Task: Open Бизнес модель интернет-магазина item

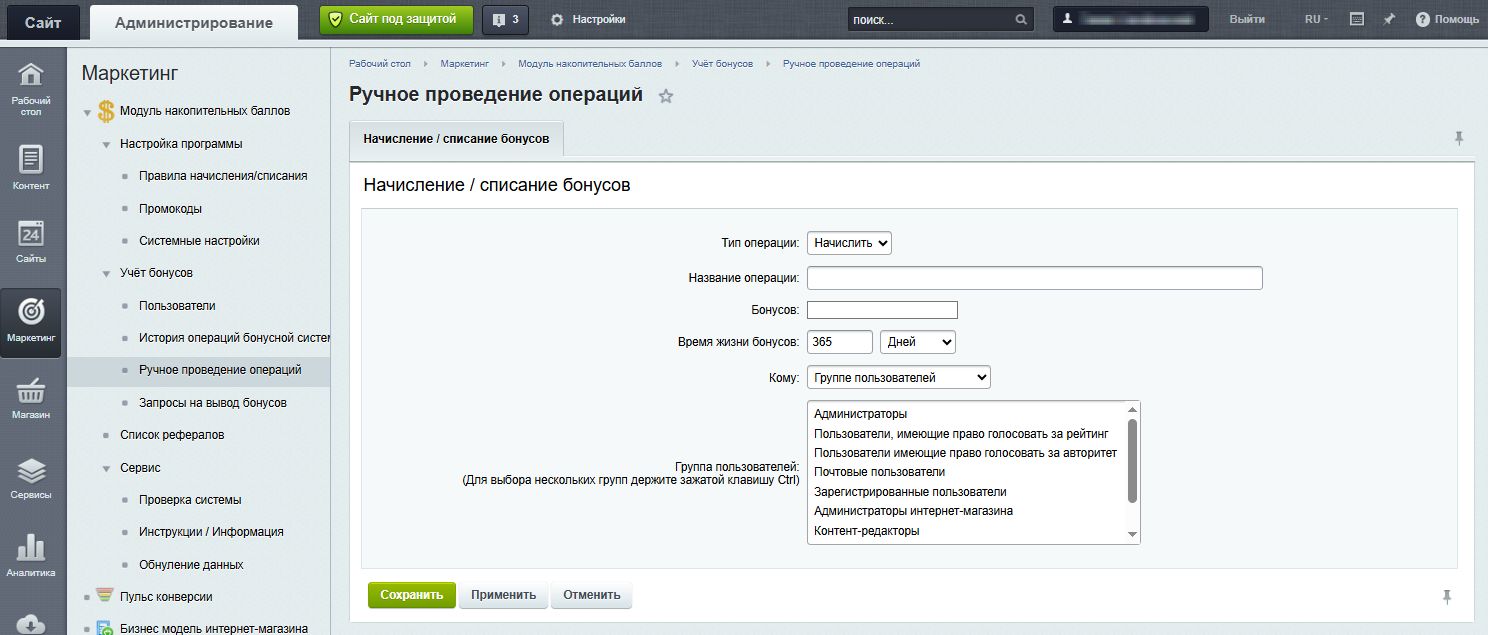Action: click(213, 629)
